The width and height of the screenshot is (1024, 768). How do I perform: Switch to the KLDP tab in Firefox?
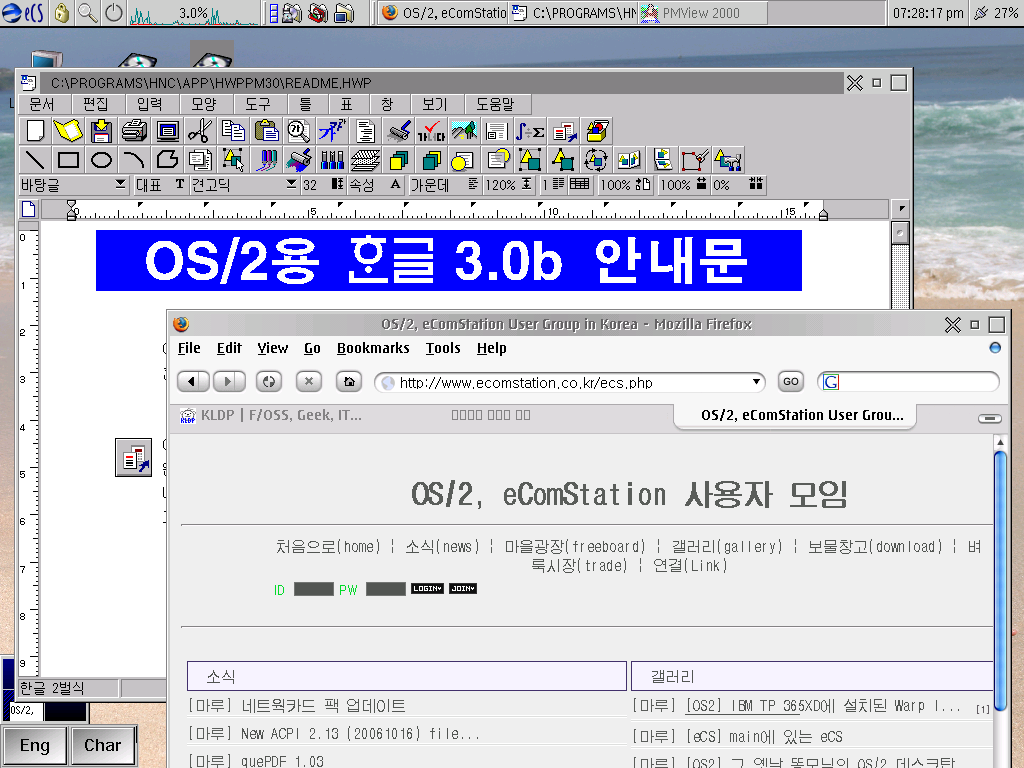[270, 415]
